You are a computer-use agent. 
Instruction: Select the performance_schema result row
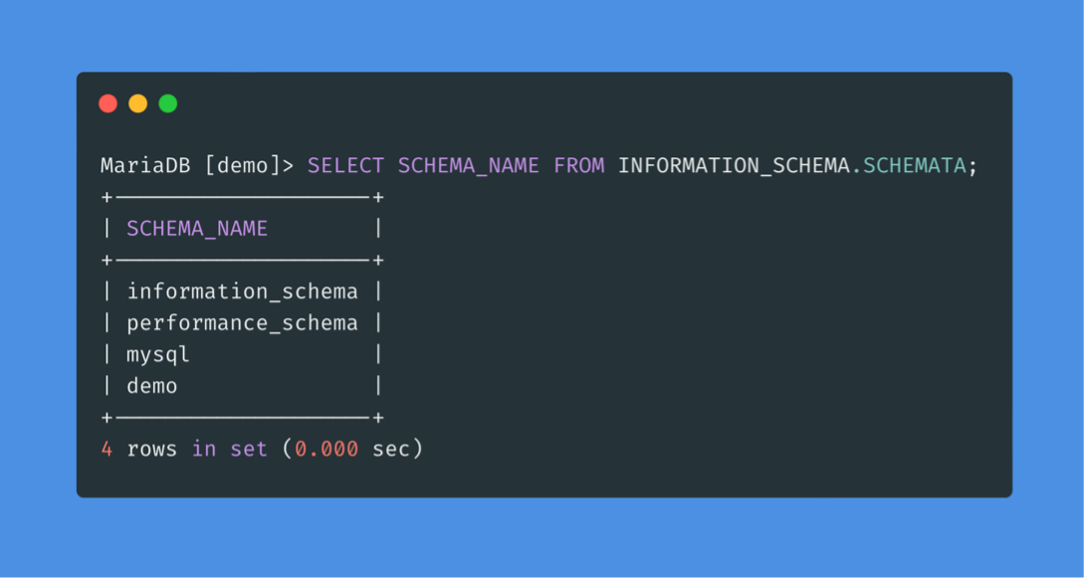pyautogui.click(x=242, y=323)
